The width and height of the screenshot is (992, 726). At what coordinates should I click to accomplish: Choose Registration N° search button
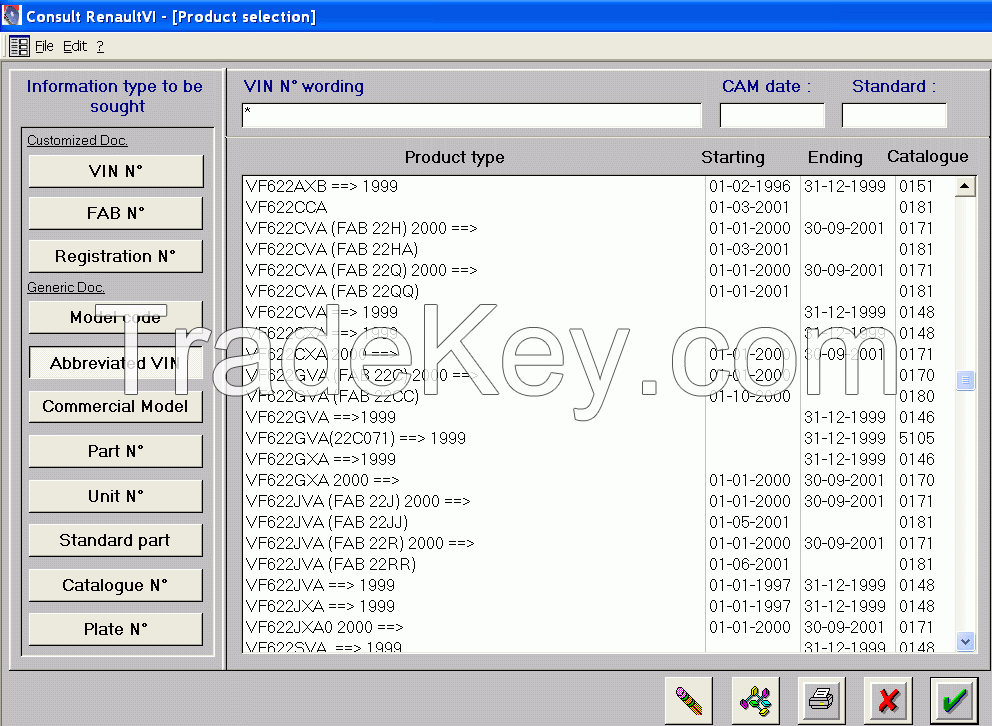[116, 256]
